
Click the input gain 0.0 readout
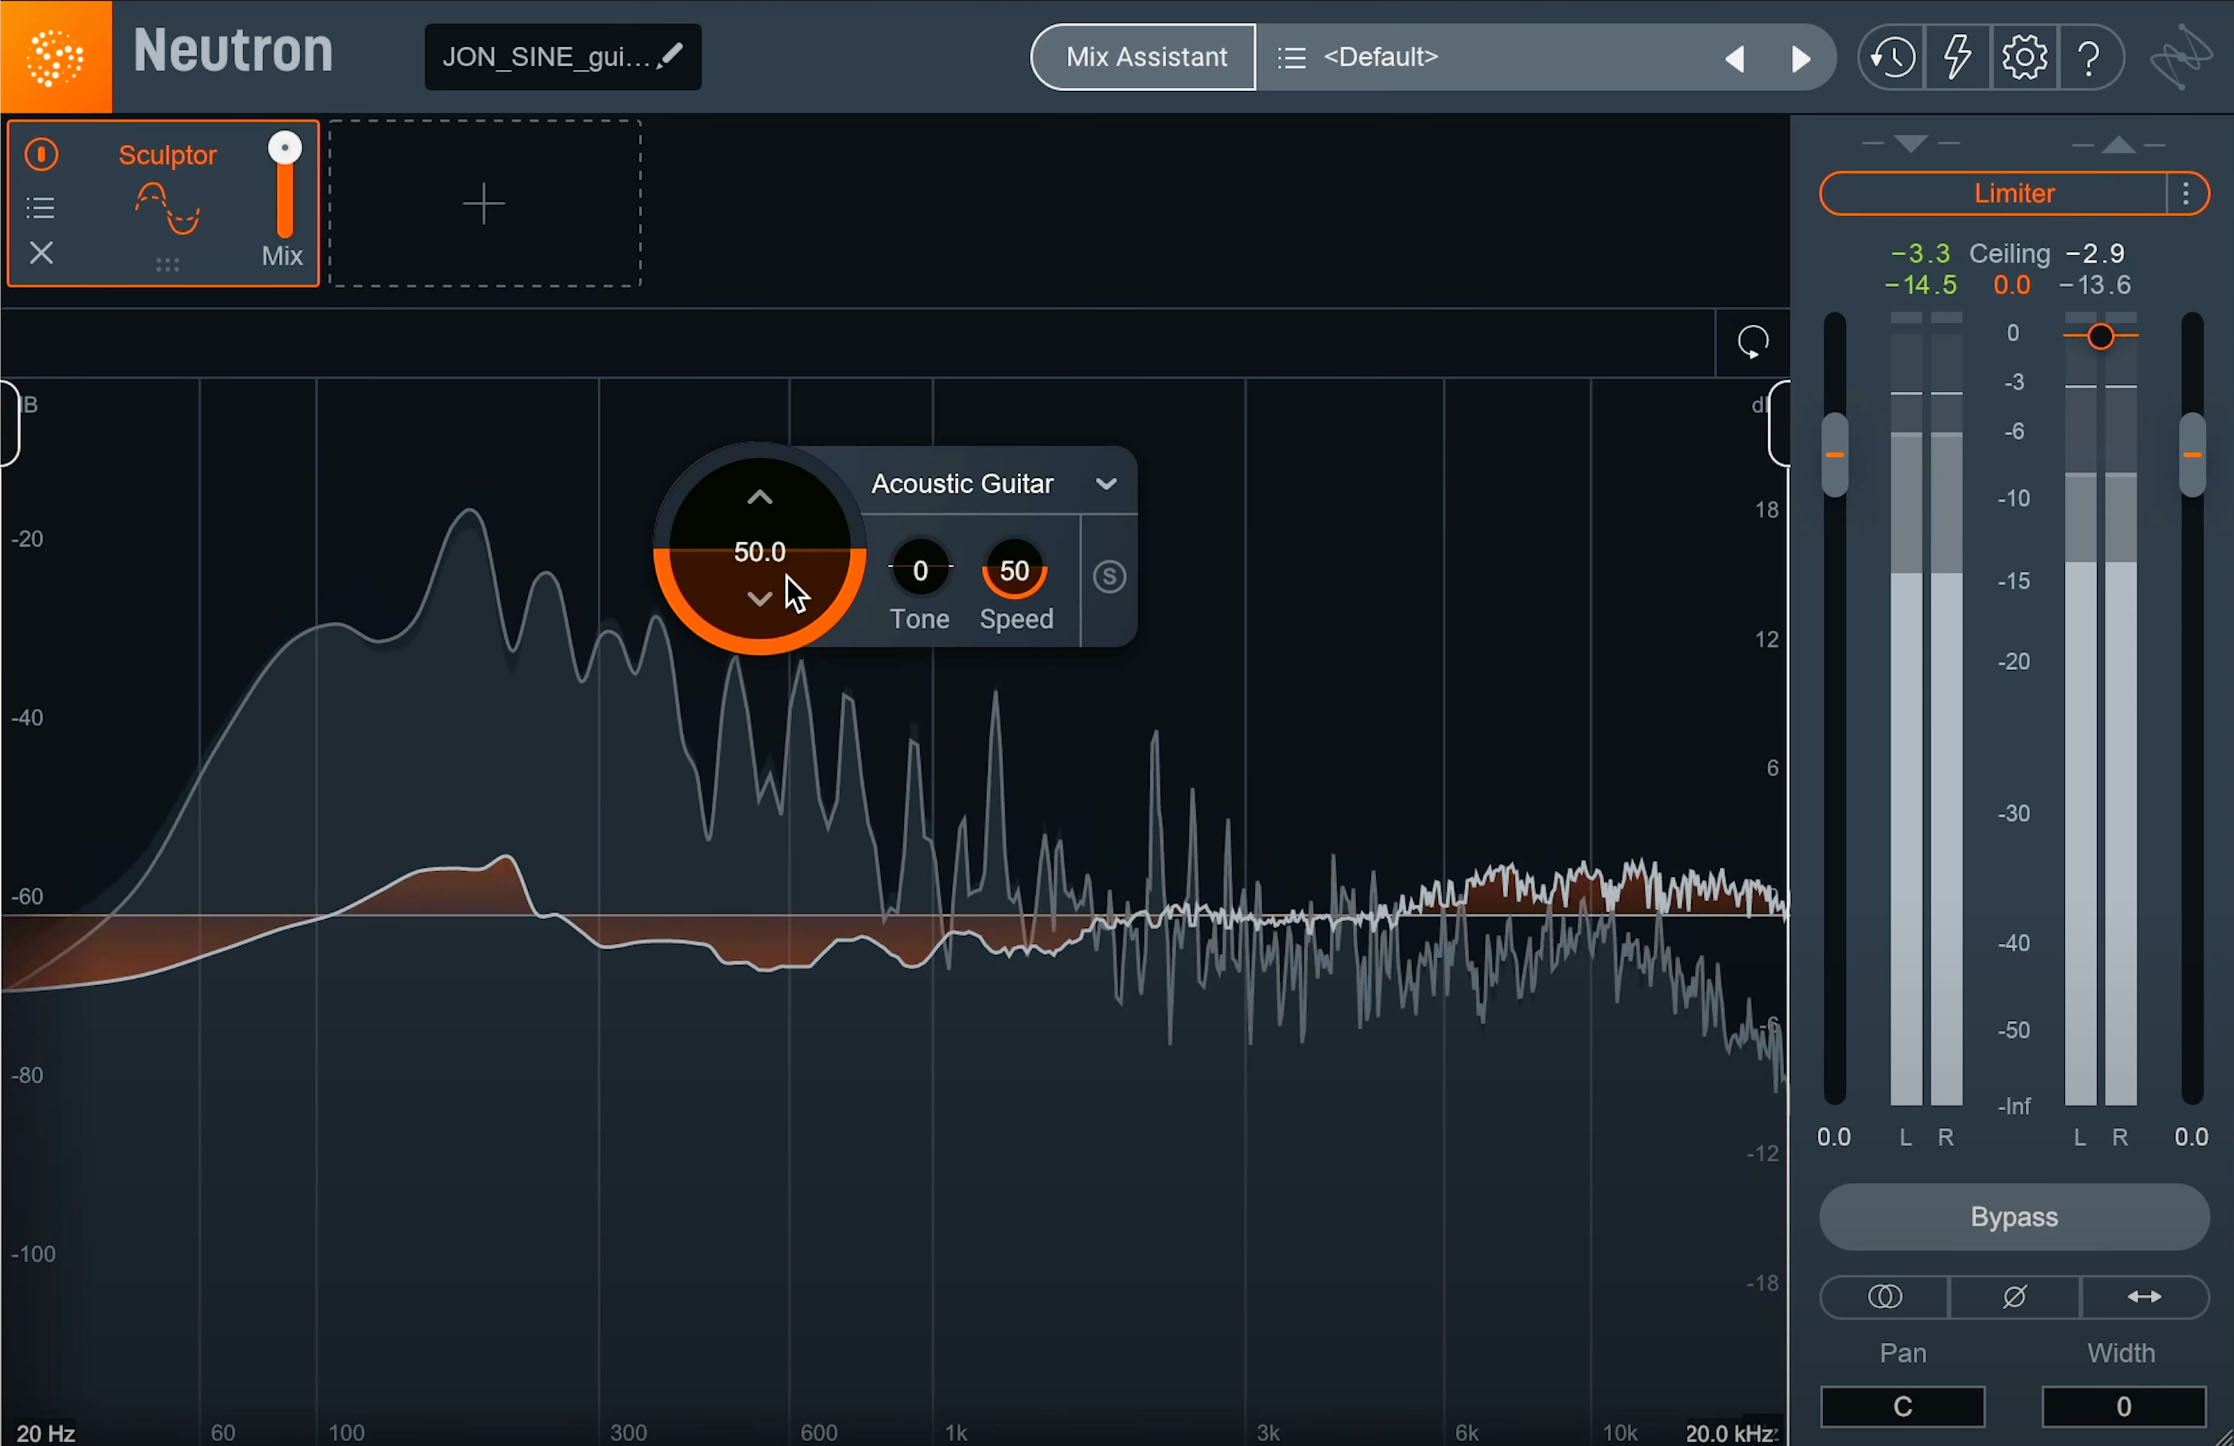pyautogui.click(x=1834, y=1137)
